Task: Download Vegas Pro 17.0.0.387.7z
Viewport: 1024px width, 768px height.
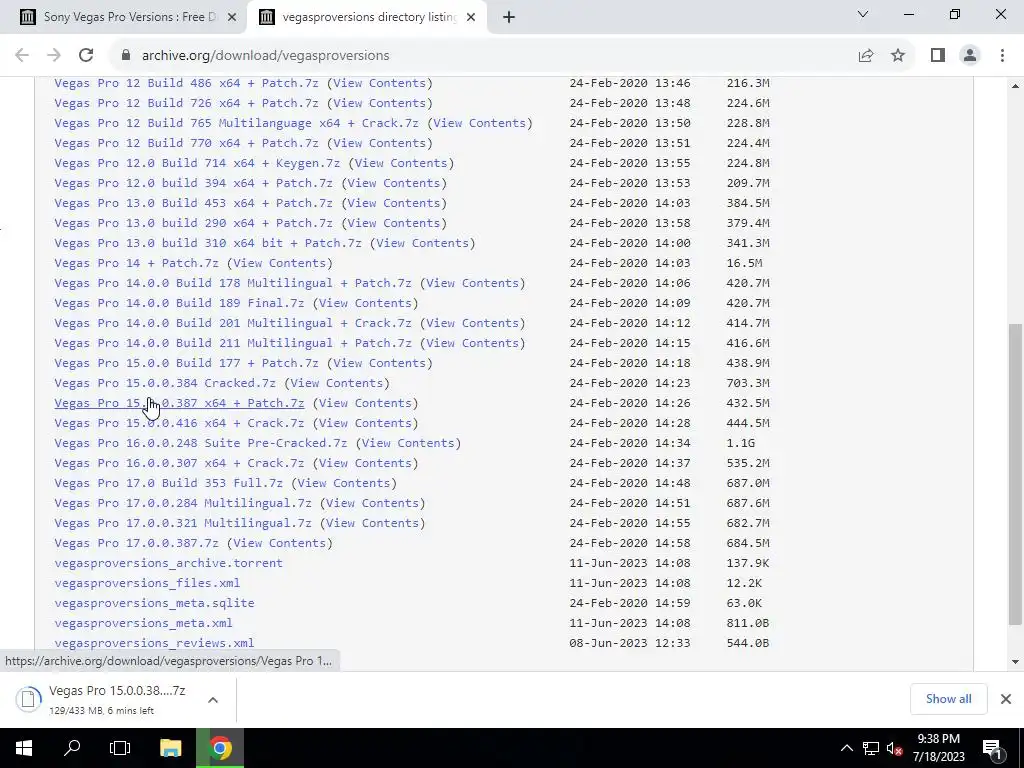Action: 136,543
